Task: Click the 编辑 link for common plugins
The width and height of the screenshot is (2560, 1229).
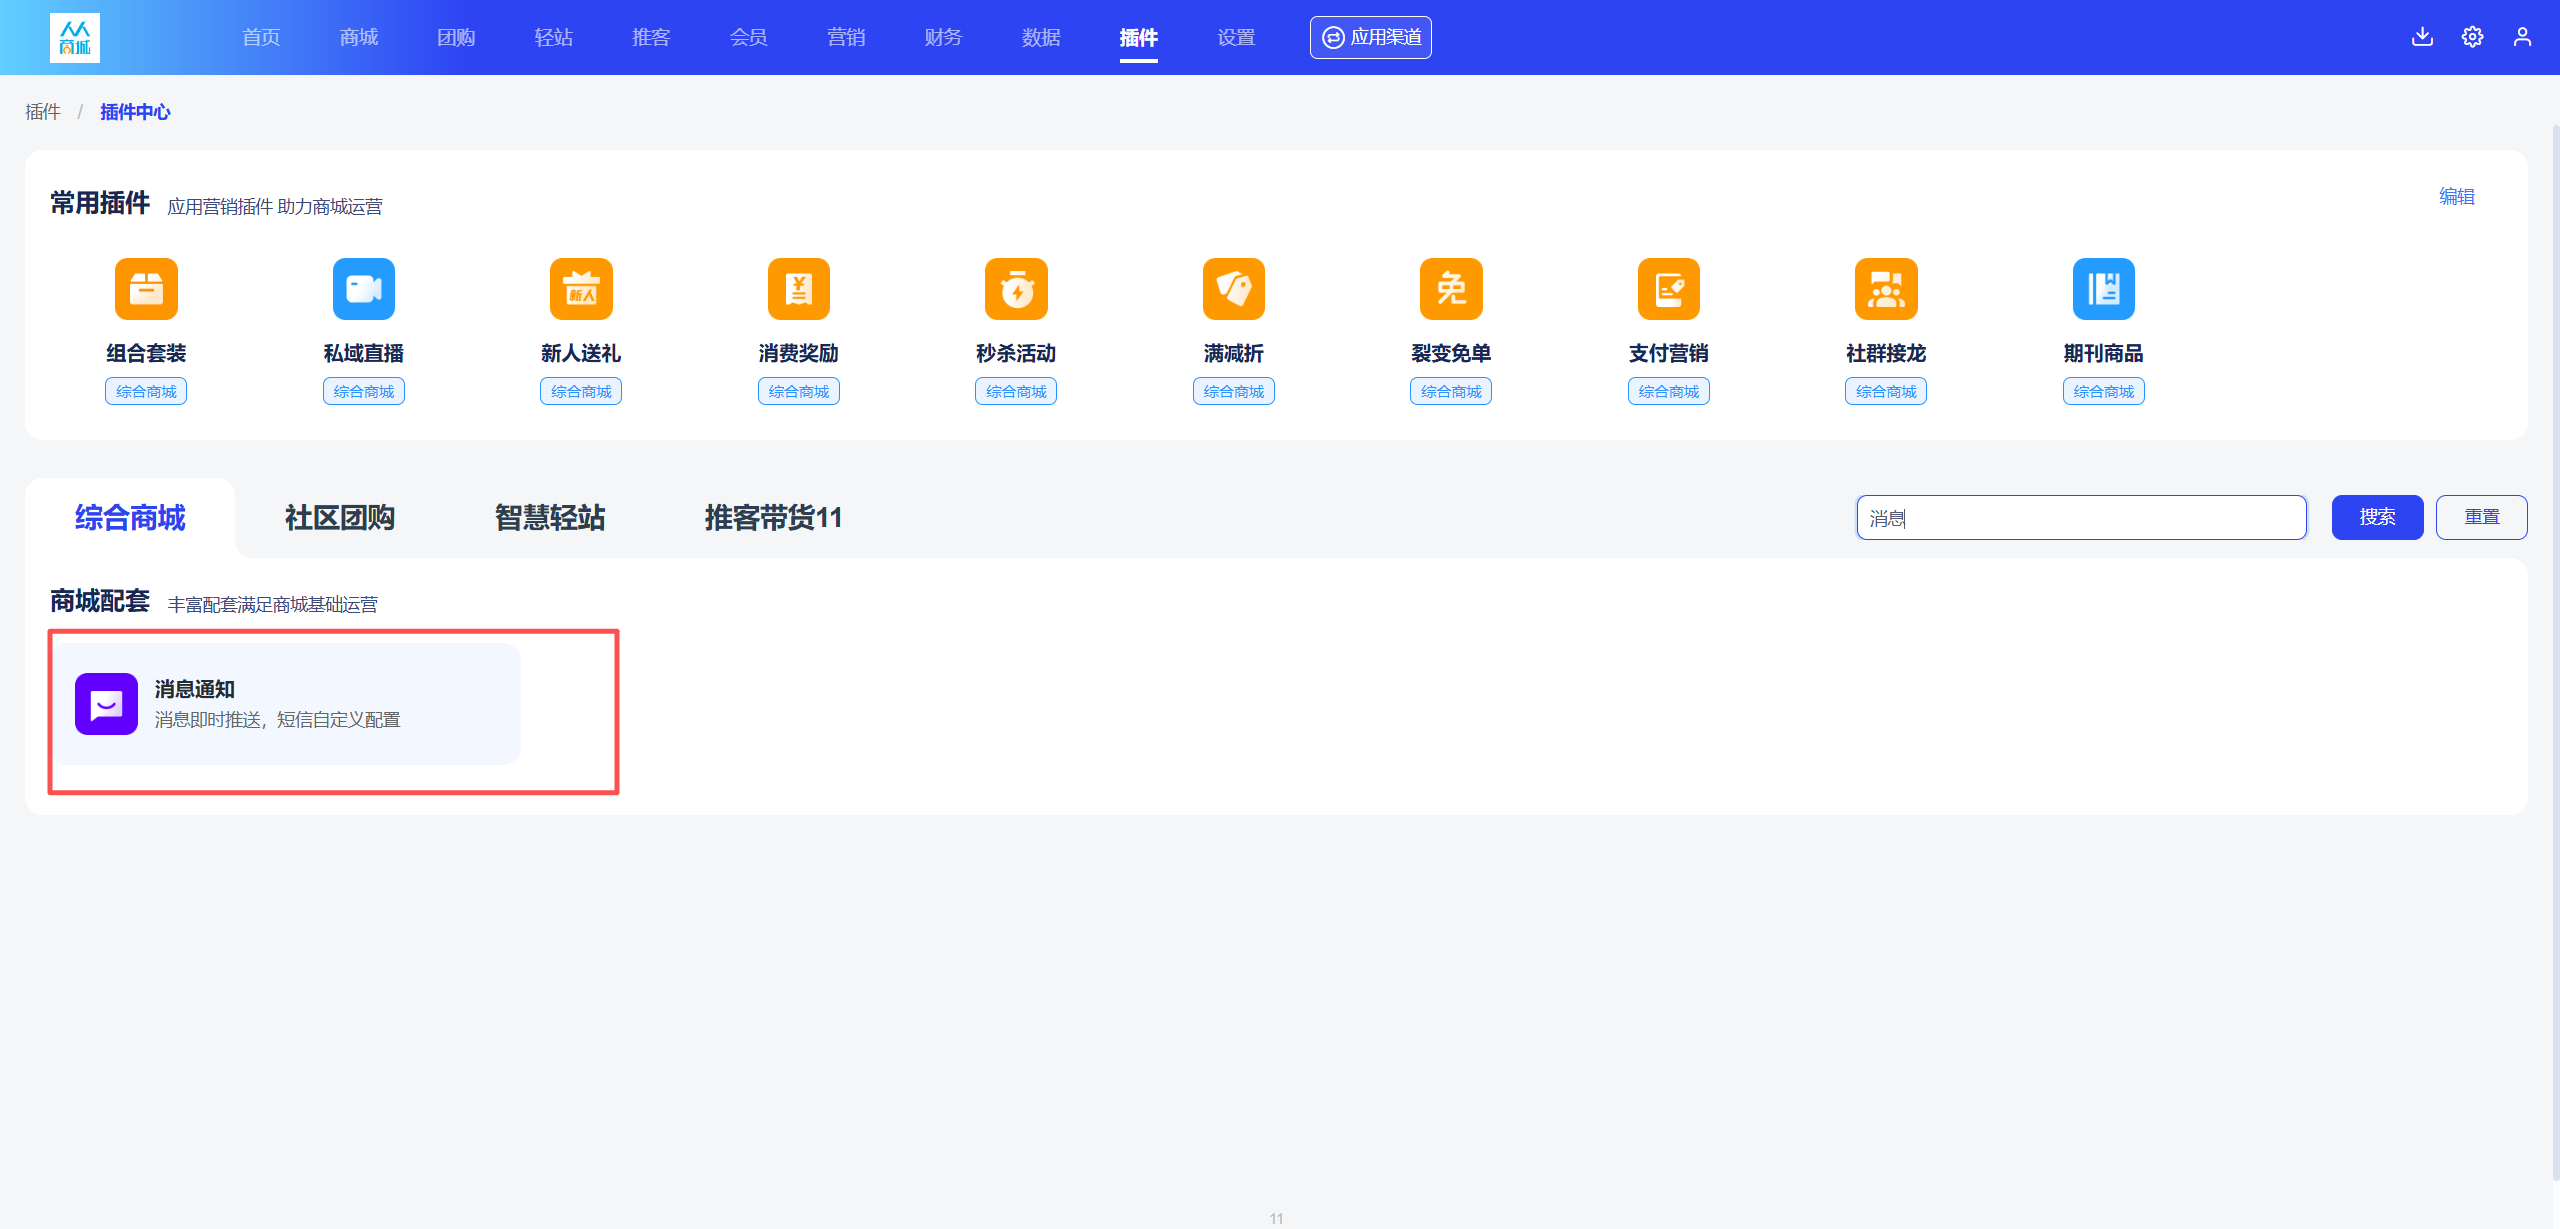Action: click(2457, 196)
